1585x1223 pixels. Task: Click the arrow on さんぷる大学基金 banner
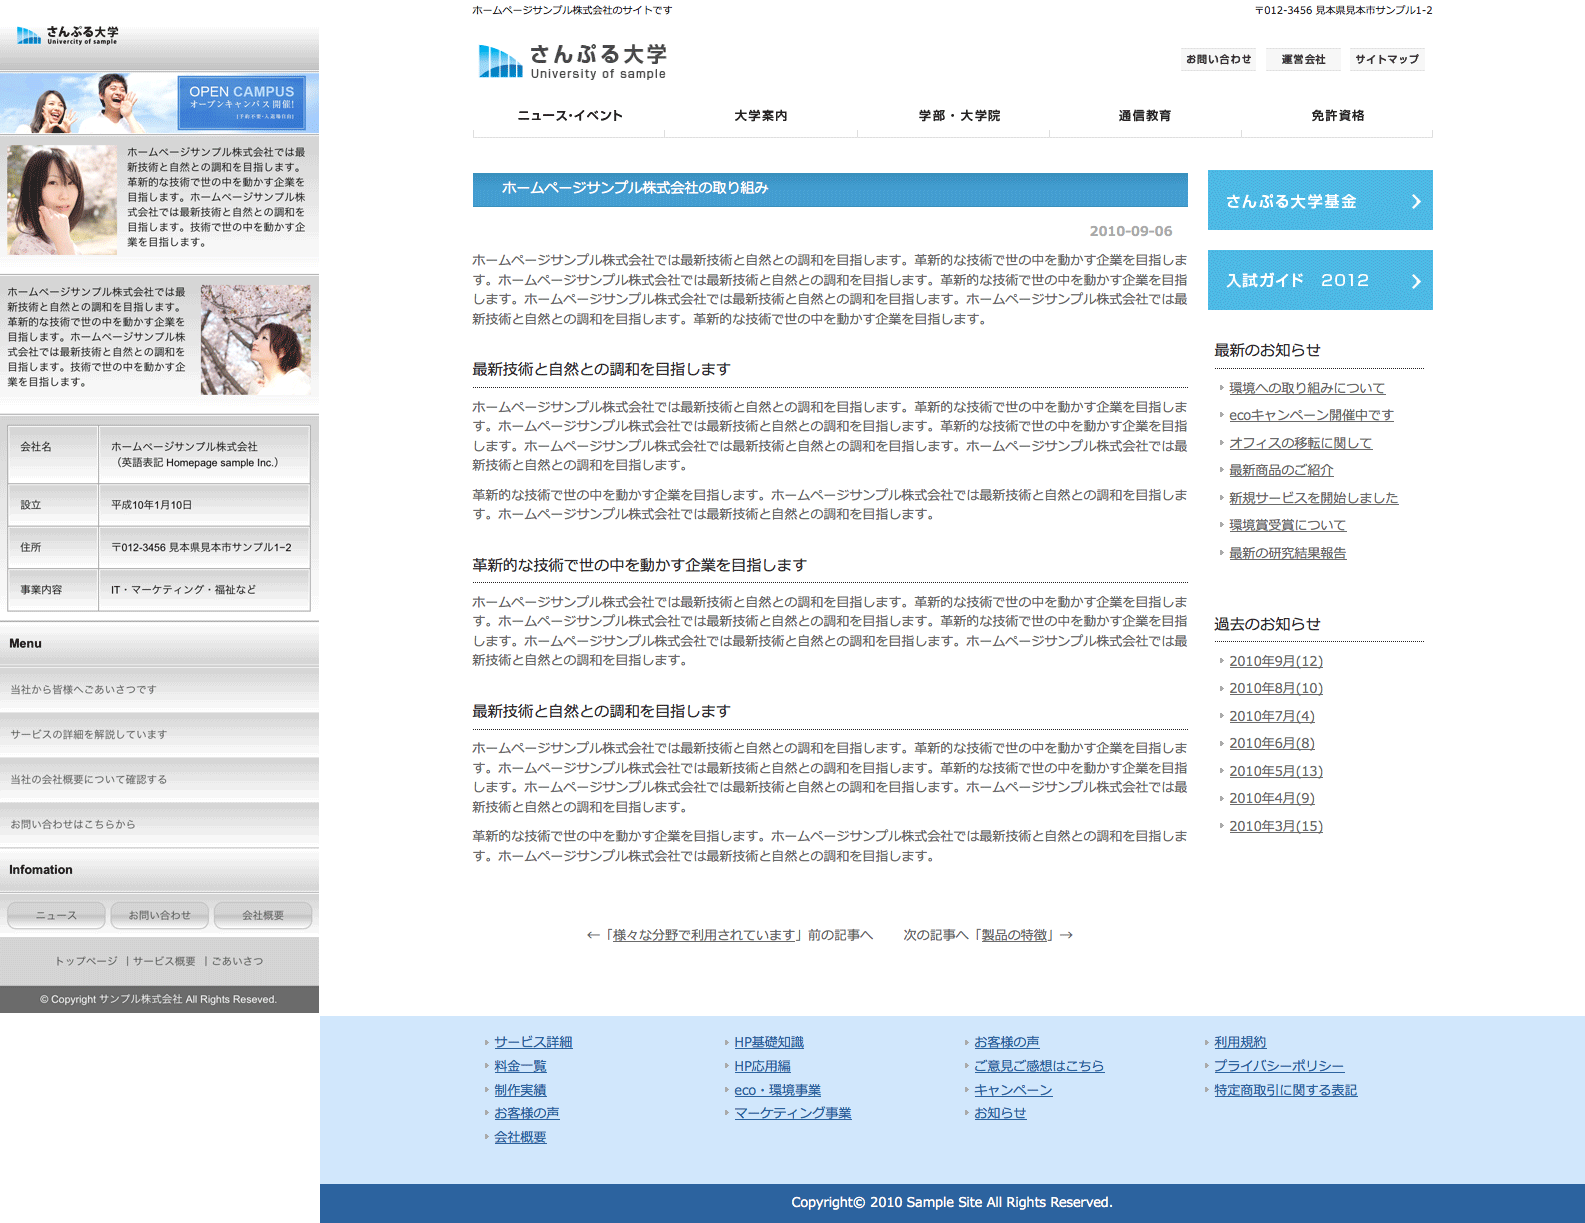tap(1415, 201)
